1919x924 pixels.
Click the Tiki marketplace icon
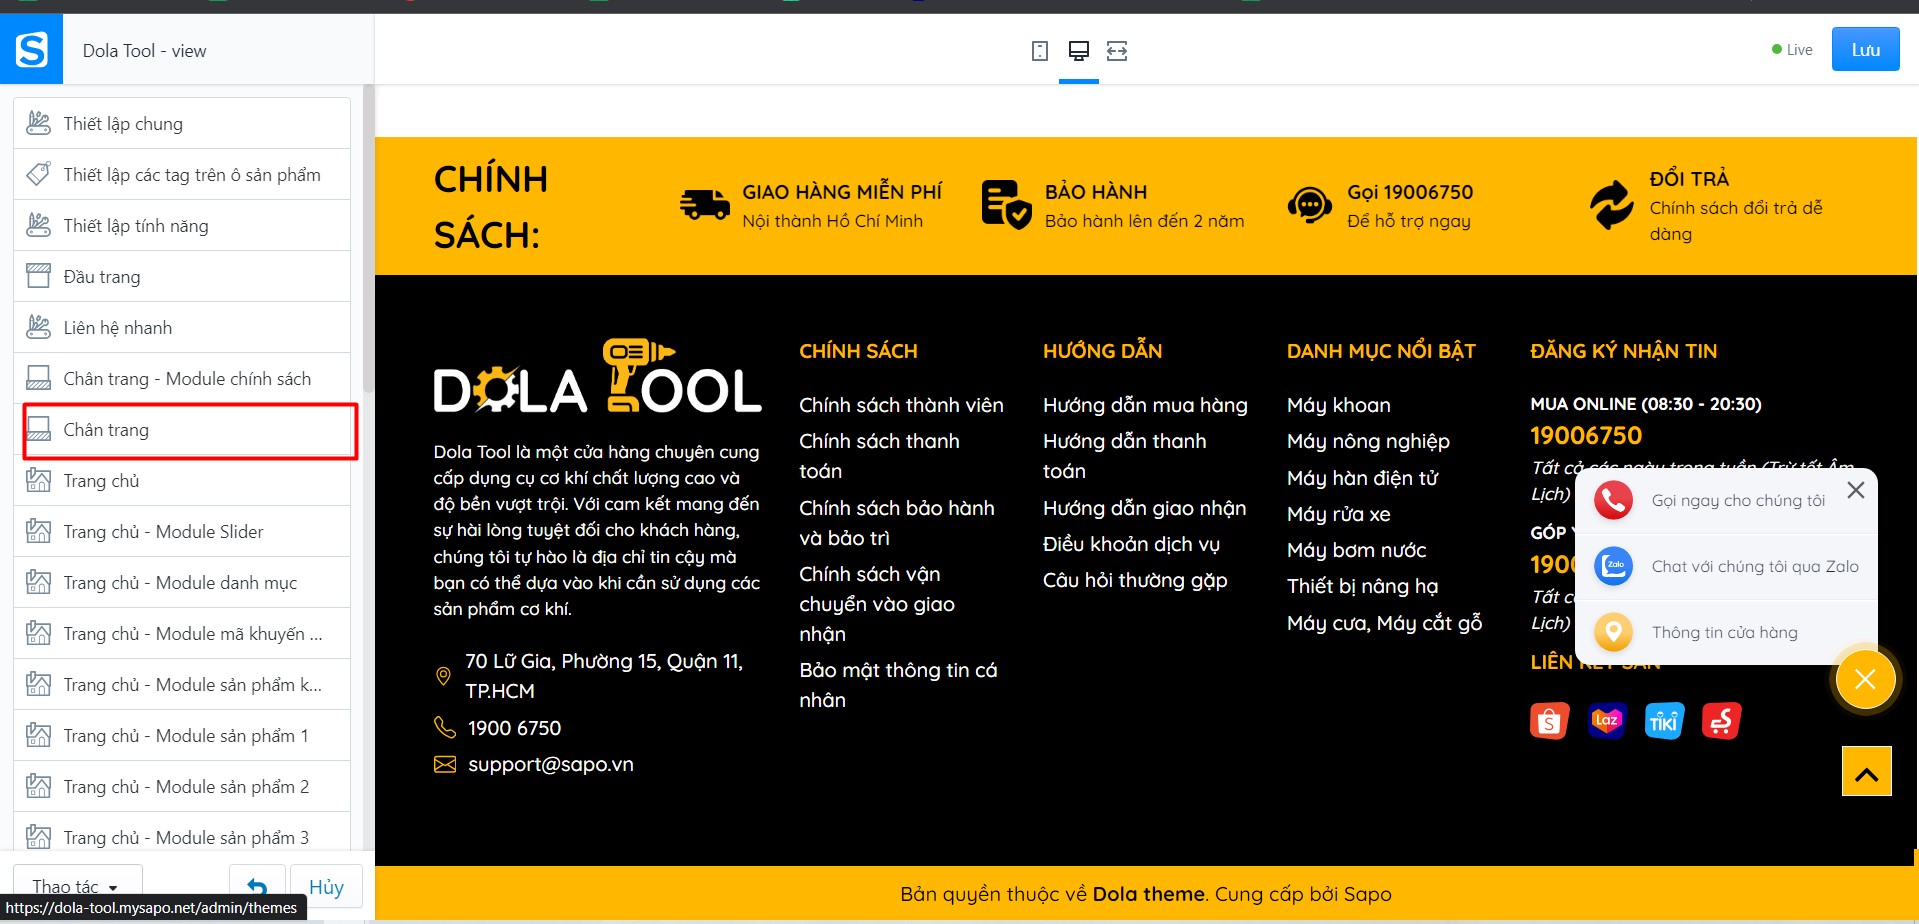tap(1664, 721)
